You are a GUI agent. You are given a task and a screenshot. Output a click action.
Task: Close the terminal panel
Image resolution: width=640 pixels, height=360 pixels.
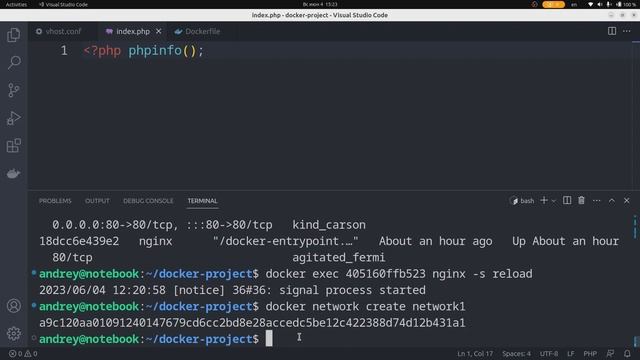pos(627,201)
